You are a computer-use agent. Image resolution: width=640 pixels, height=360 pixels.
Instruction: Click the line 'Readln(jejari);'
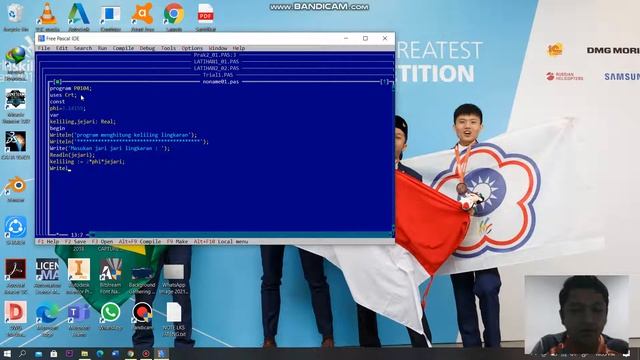tap(72, 155)
